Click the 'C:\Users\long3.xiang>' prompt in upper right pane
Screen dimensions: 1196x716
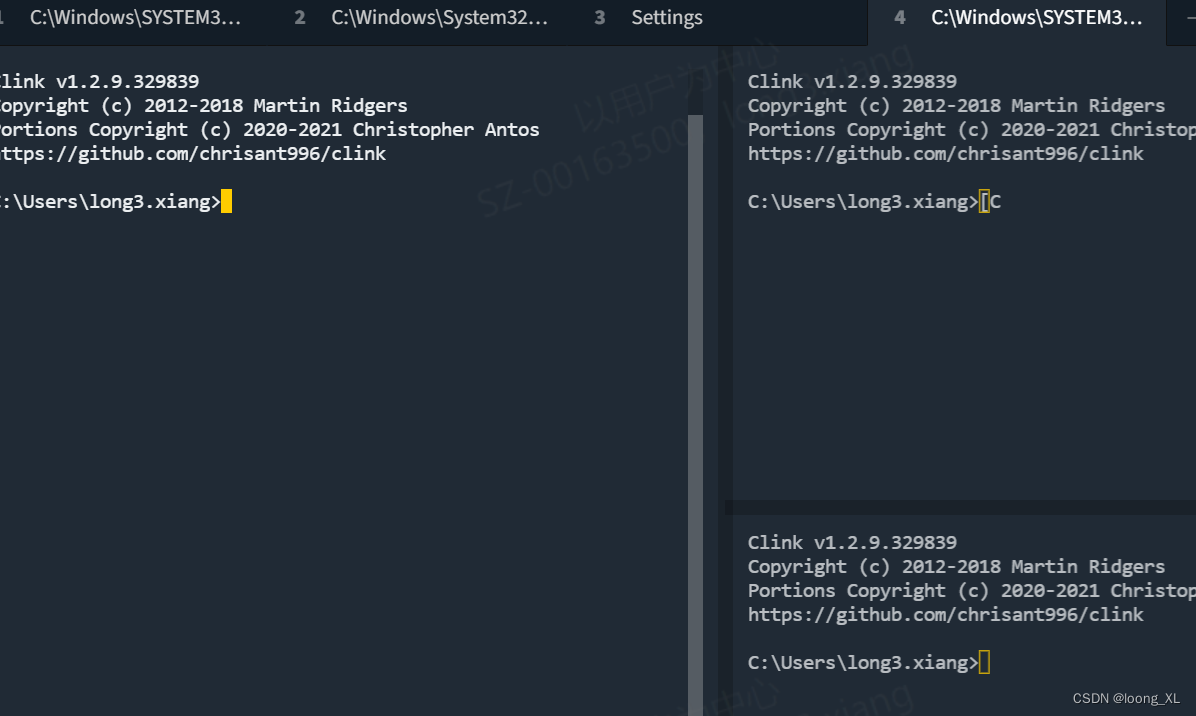pyautogui.click(x=863, y=201)
